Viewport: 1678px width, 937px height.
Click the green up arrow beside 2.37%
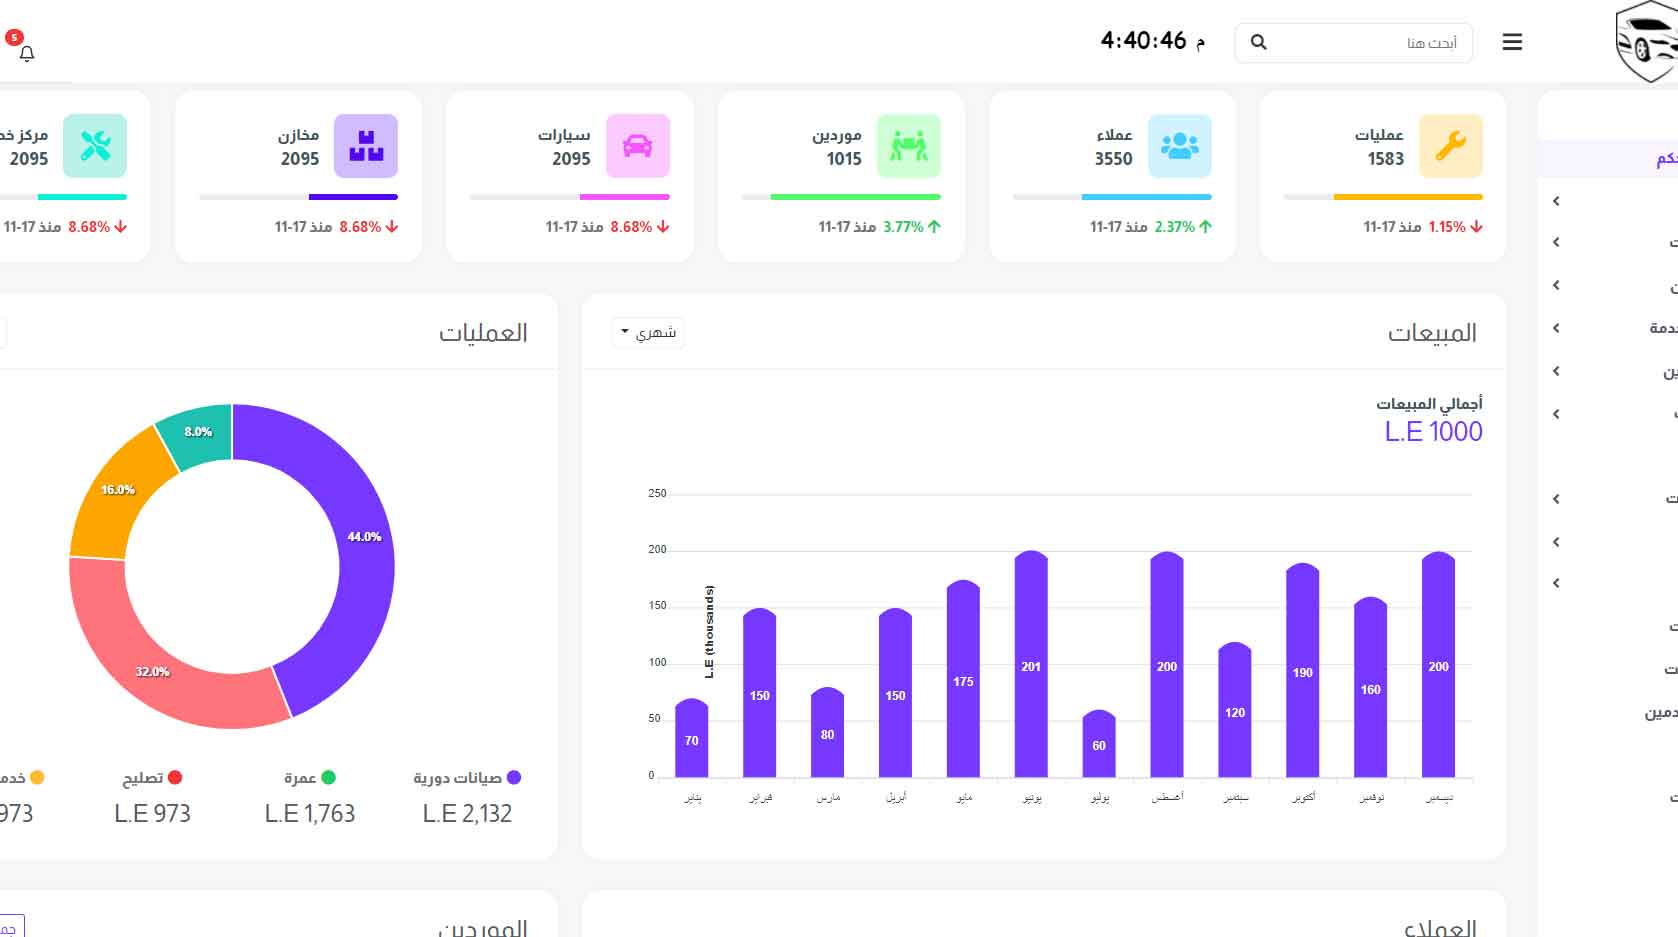point(1205,227)
